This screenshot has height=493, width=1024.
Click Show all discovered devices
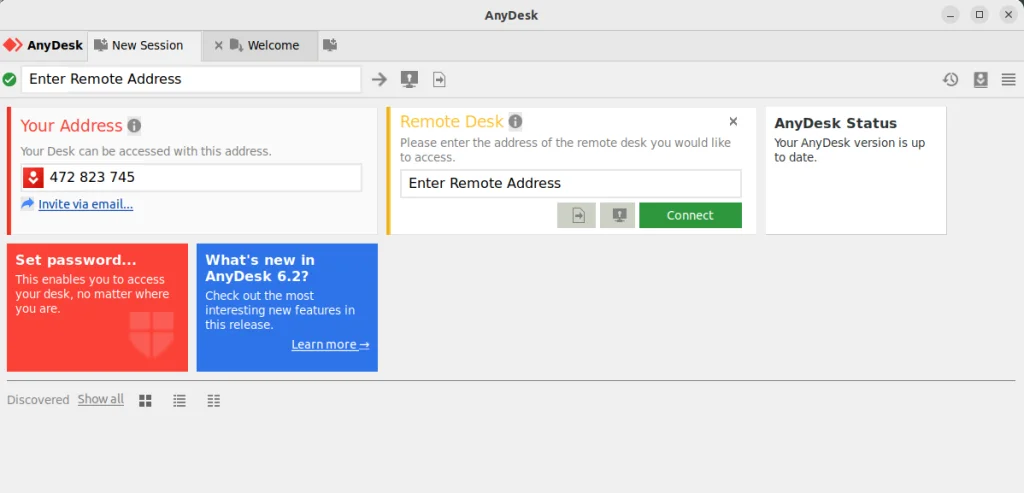(101, 400)
